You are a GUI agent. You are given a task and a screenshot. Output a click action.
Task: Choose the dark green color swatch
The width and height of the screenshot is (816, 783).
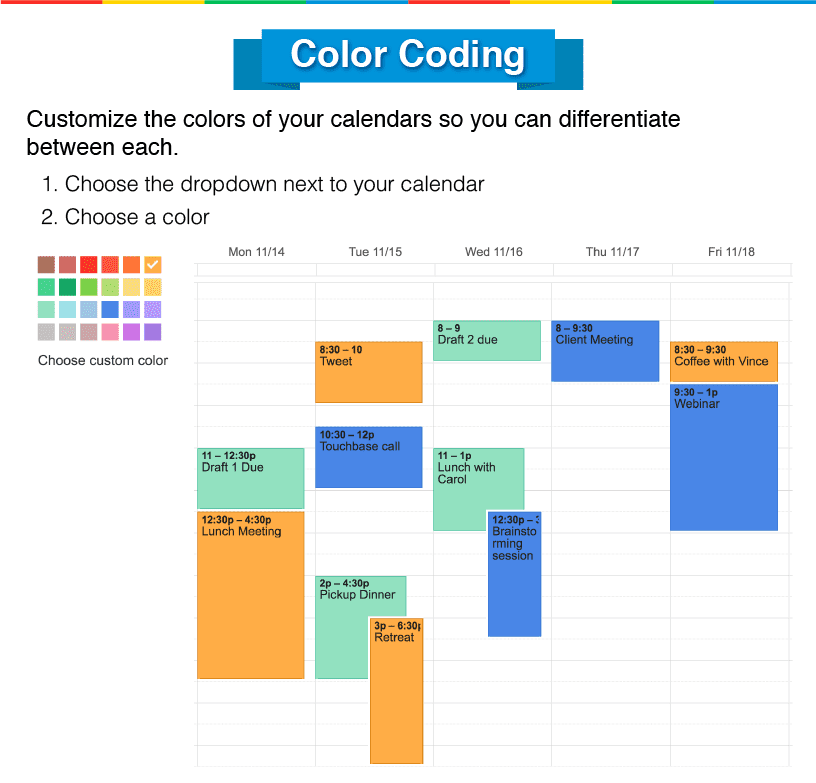tap(67, 287)
